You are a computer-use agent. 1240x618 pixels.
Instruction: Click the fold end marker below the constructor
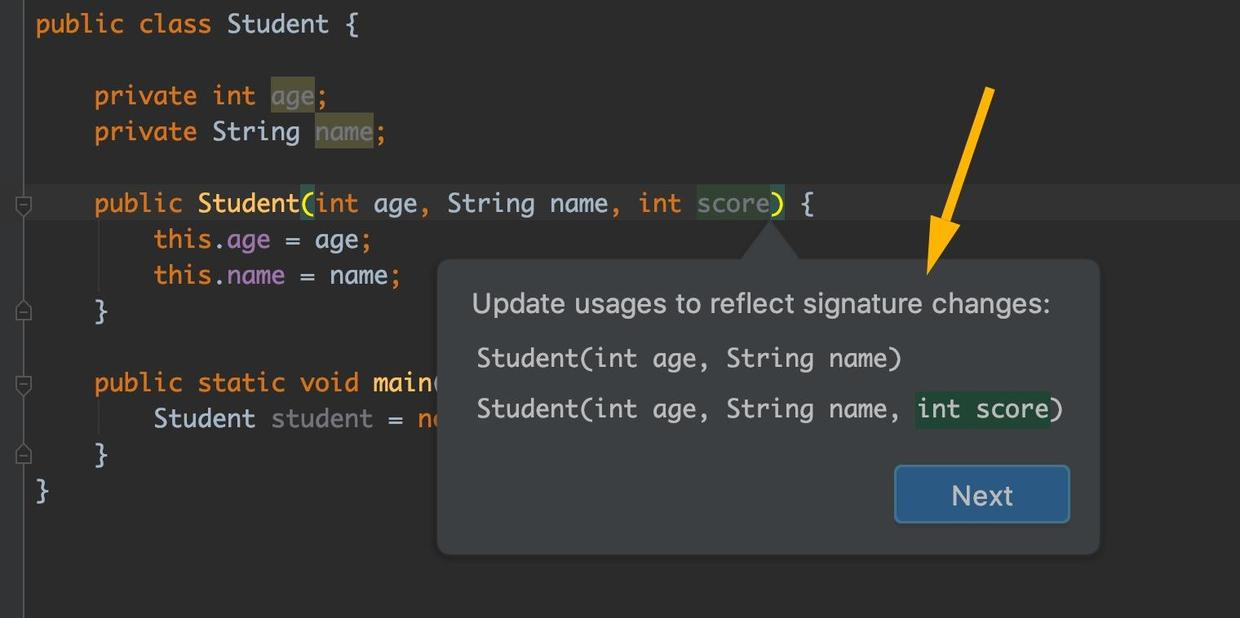24,311
